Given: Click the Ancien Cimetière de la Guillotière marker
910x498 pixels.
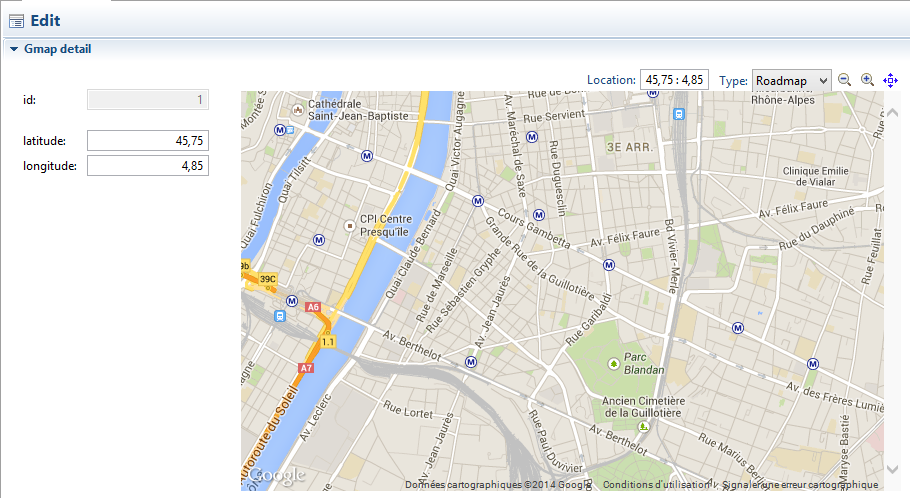Looking at the screenshot, I should pos(643,427).
